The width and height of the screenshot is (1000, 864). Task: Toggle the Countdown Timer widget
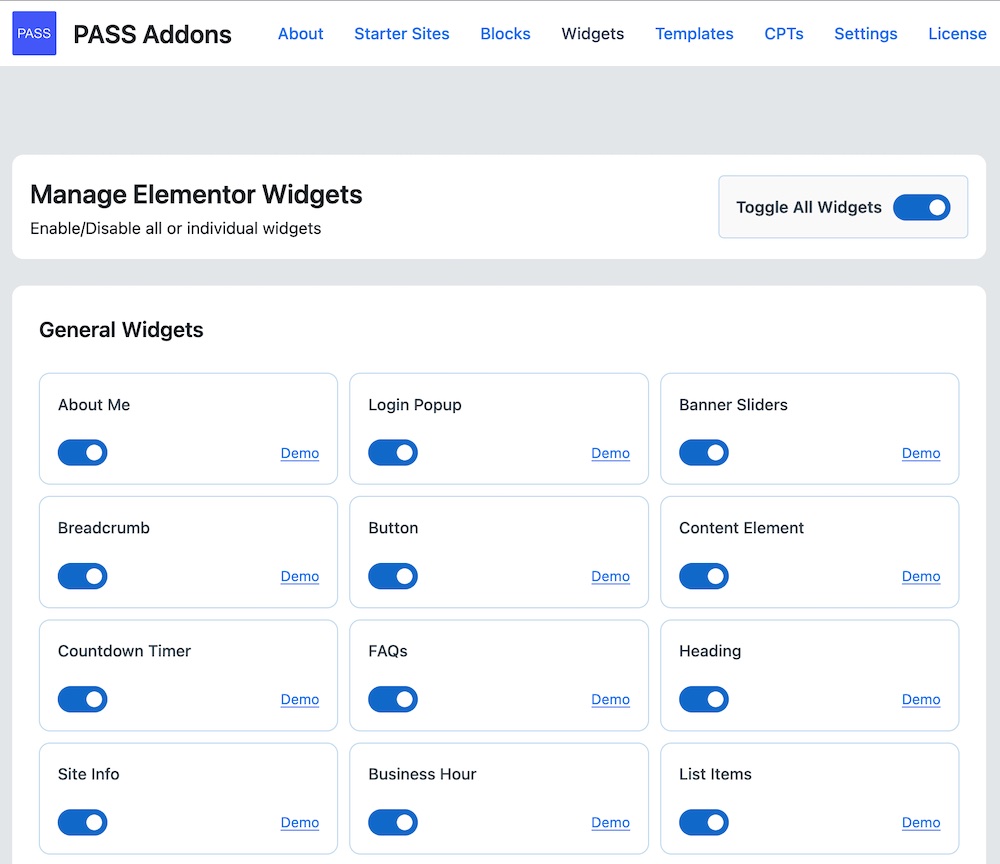(x=82, y=699)
